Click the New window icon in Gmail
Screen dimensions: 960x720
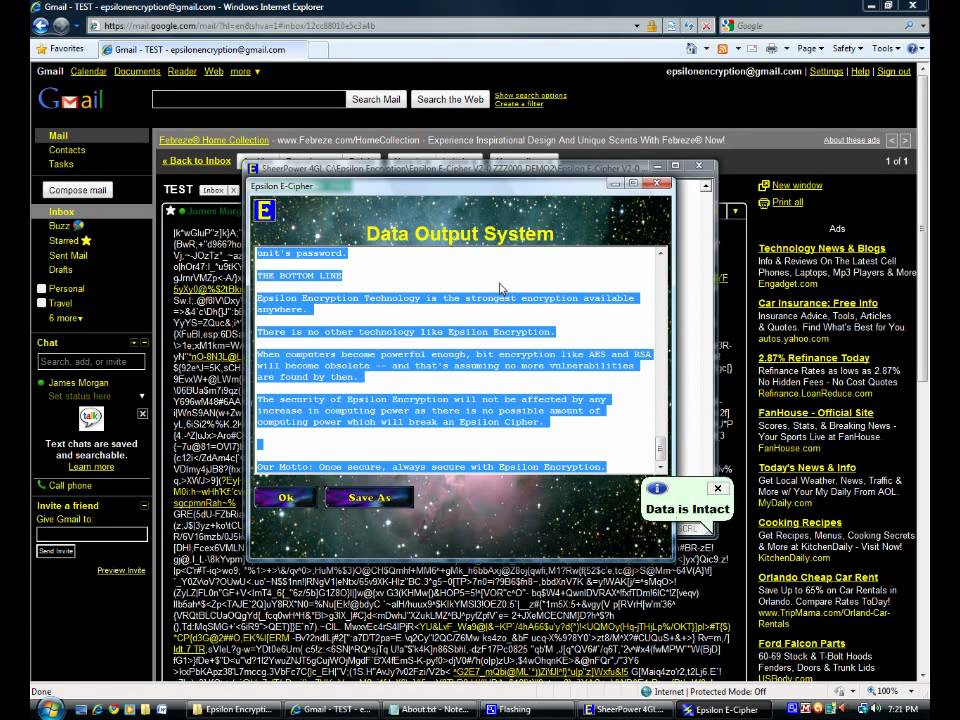tap(763, 186)
